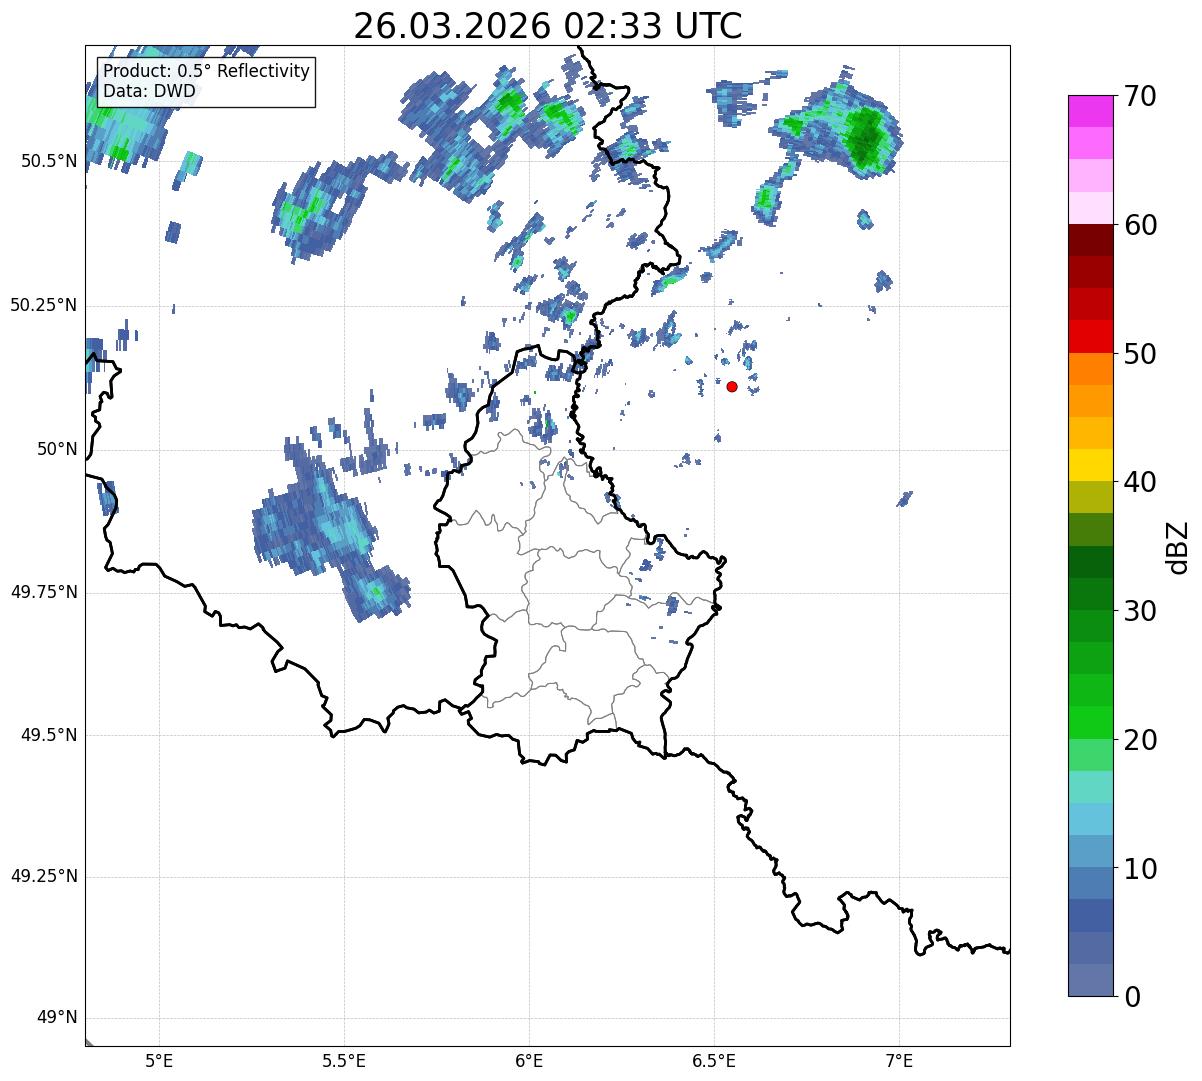Image resolution: width=1202 pixels, height=1081 pixels.
Task: Click the 5.5°E longitude label
Action: 344,1061
